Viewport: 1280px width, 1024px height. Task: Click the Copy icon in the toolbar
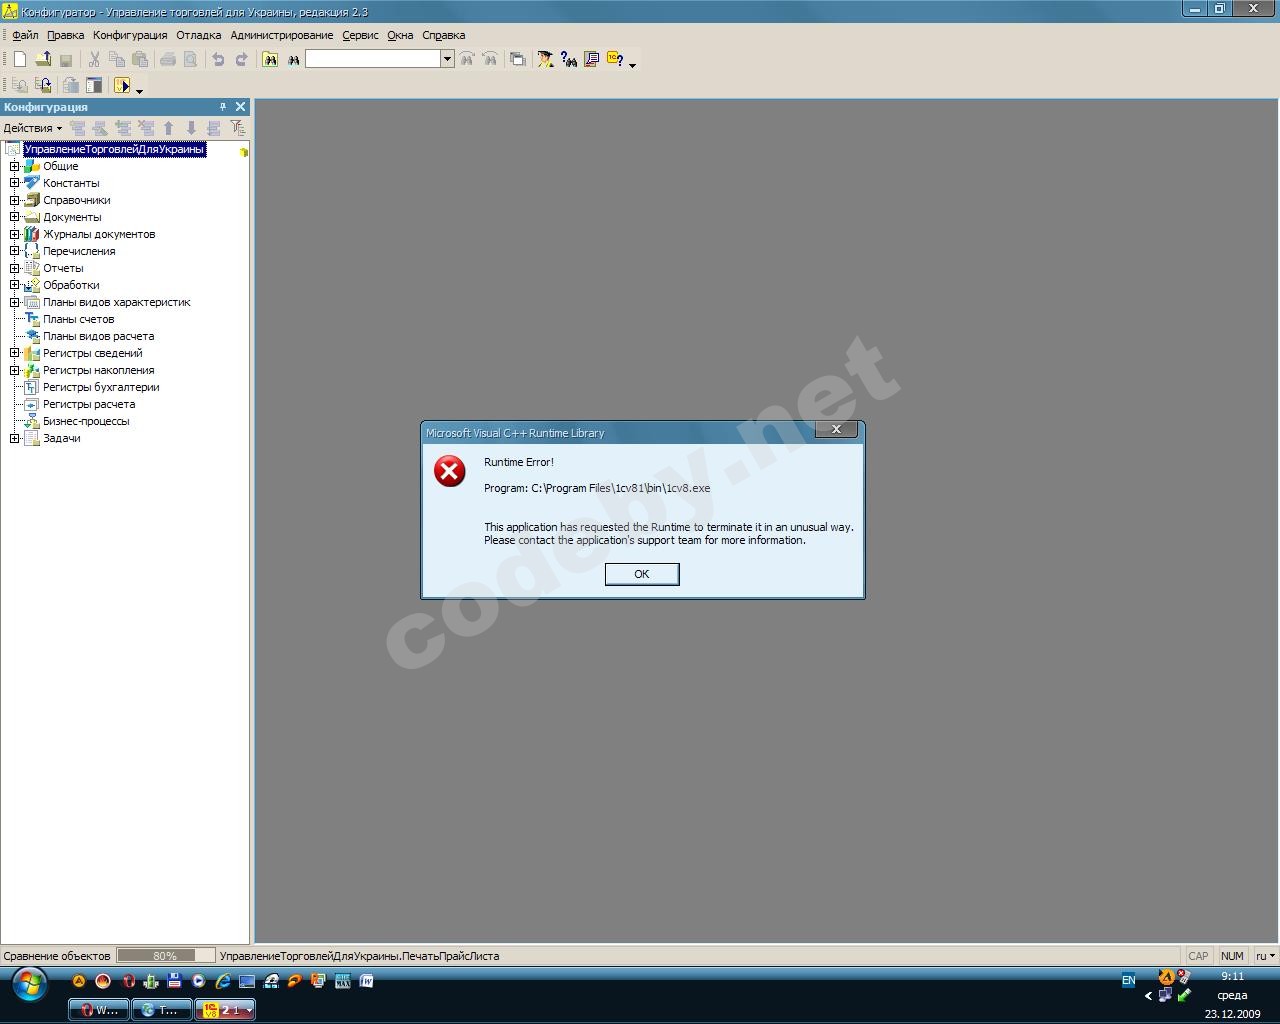coord(117,60)
